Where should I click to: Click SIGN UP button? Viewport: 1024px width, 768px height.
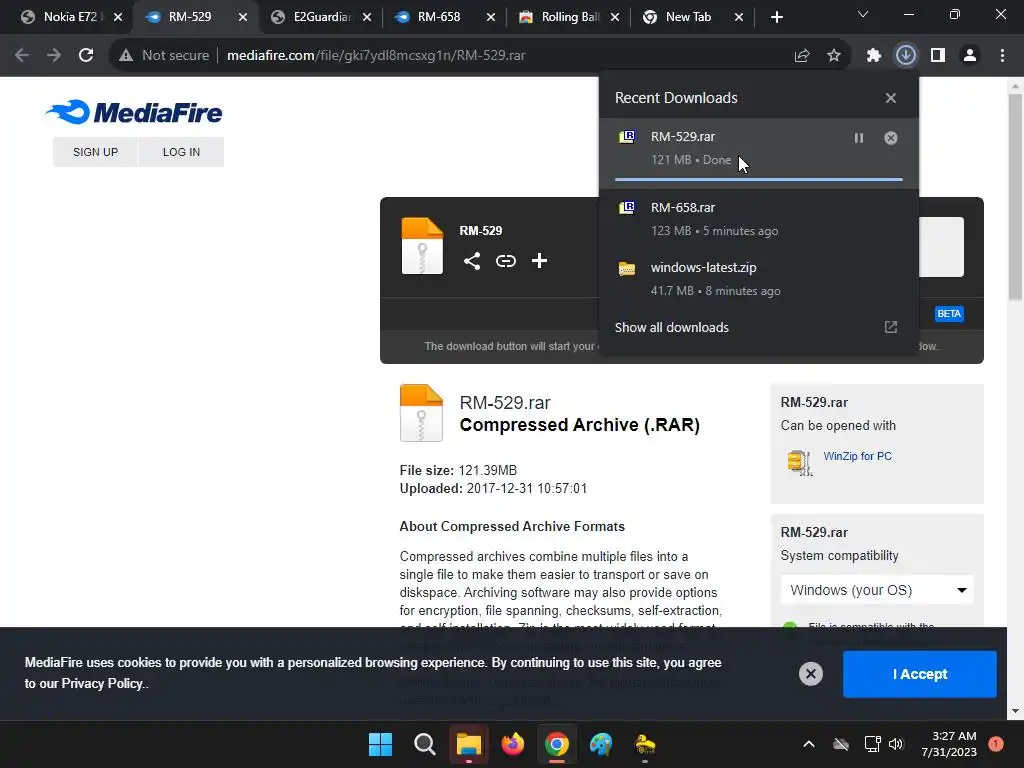95,152
